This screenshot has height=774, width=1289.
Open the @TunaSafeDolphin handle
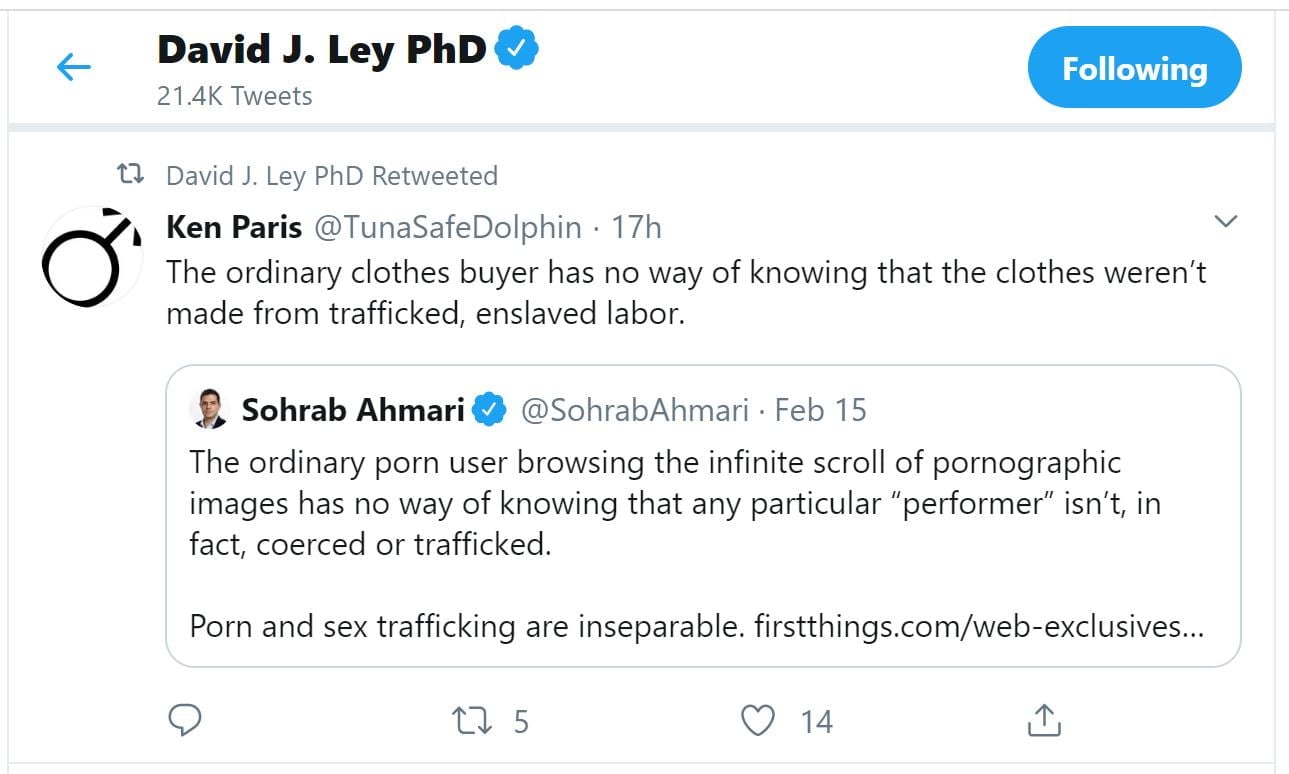tap(447, 227)
